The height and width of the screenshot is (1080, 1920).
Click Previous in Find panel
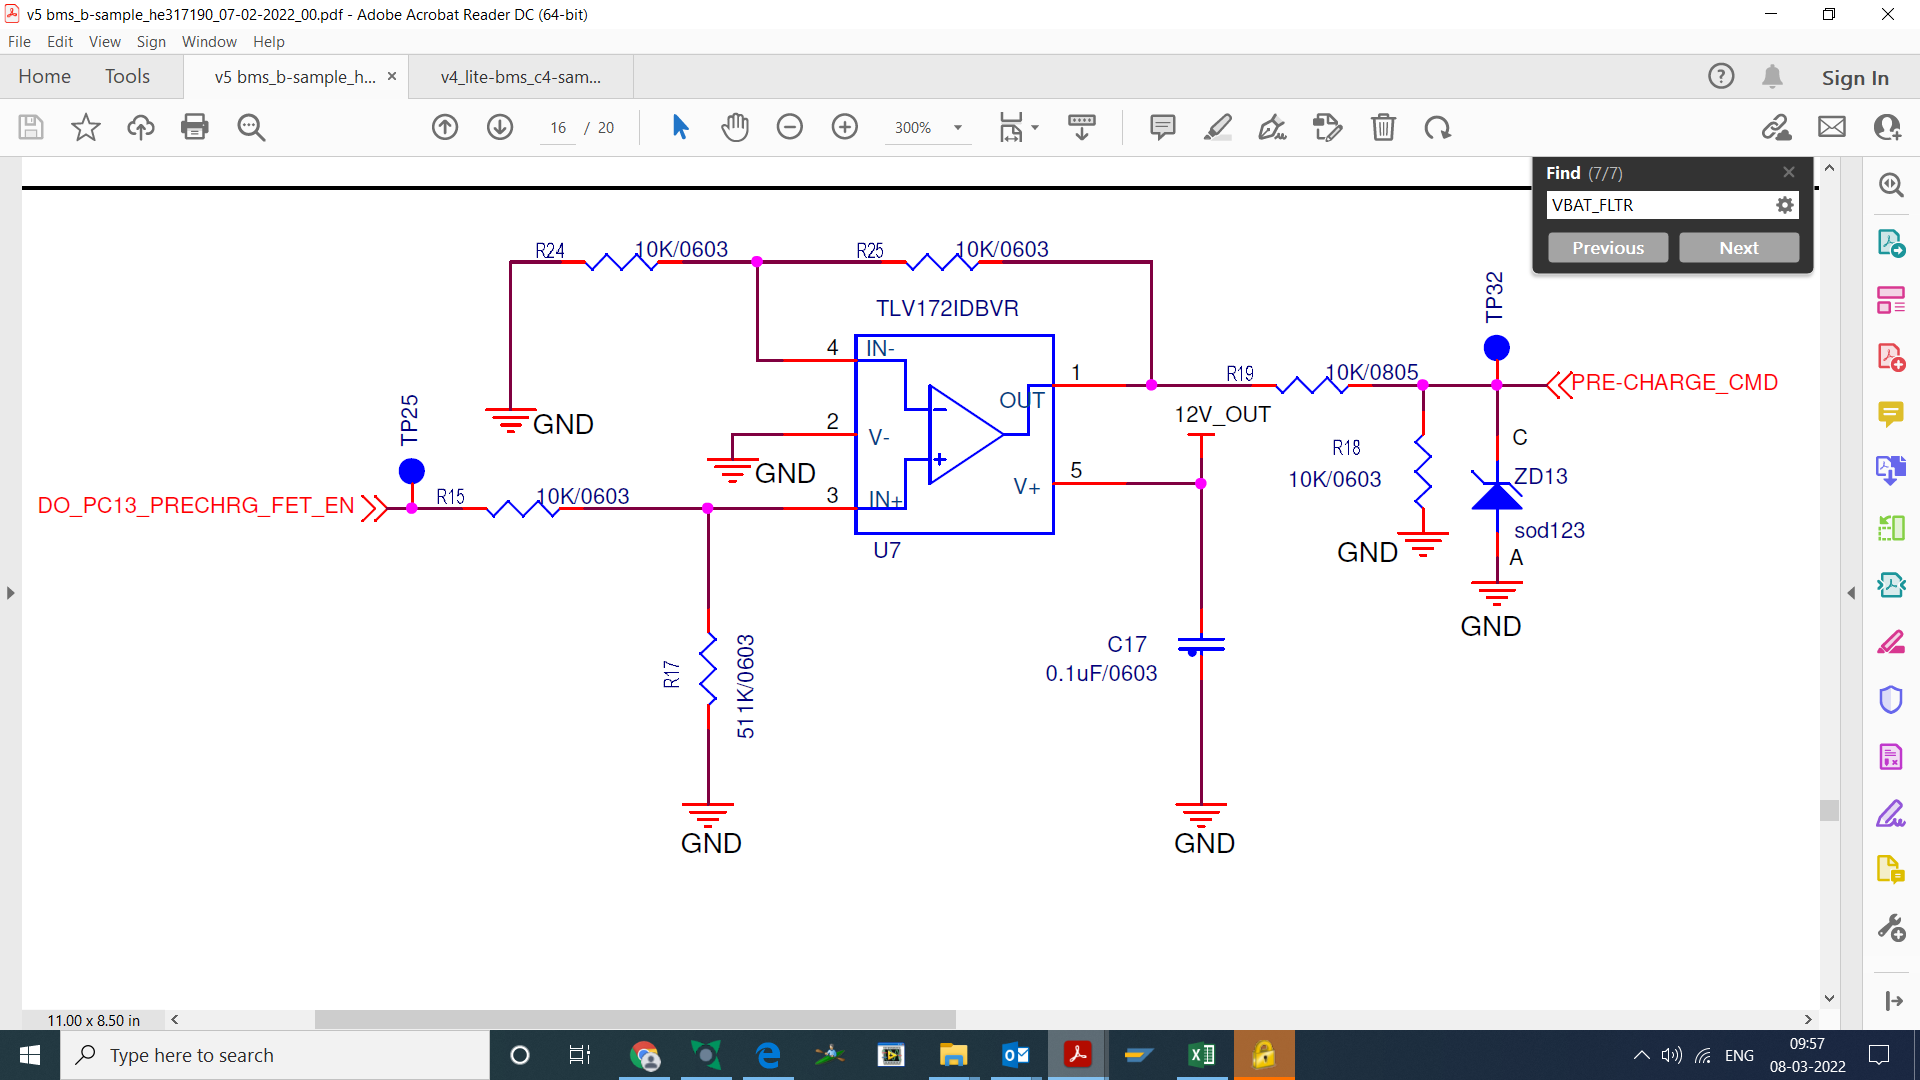point(1608,248)
